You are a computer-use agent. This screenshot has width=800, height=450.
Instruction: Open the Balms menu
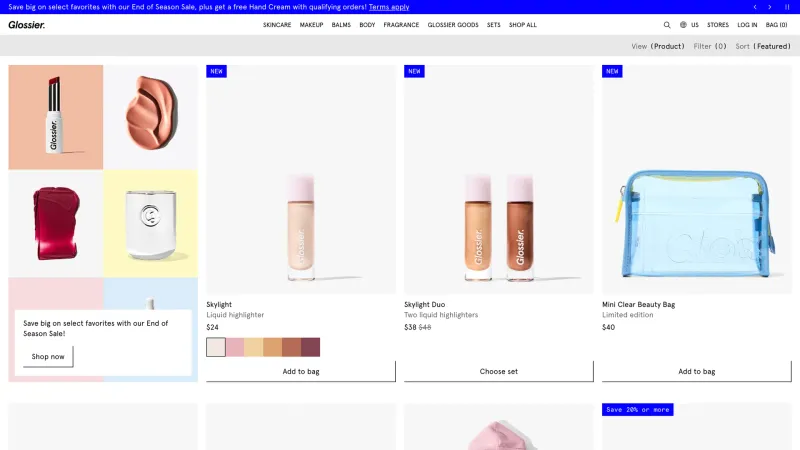341,24
